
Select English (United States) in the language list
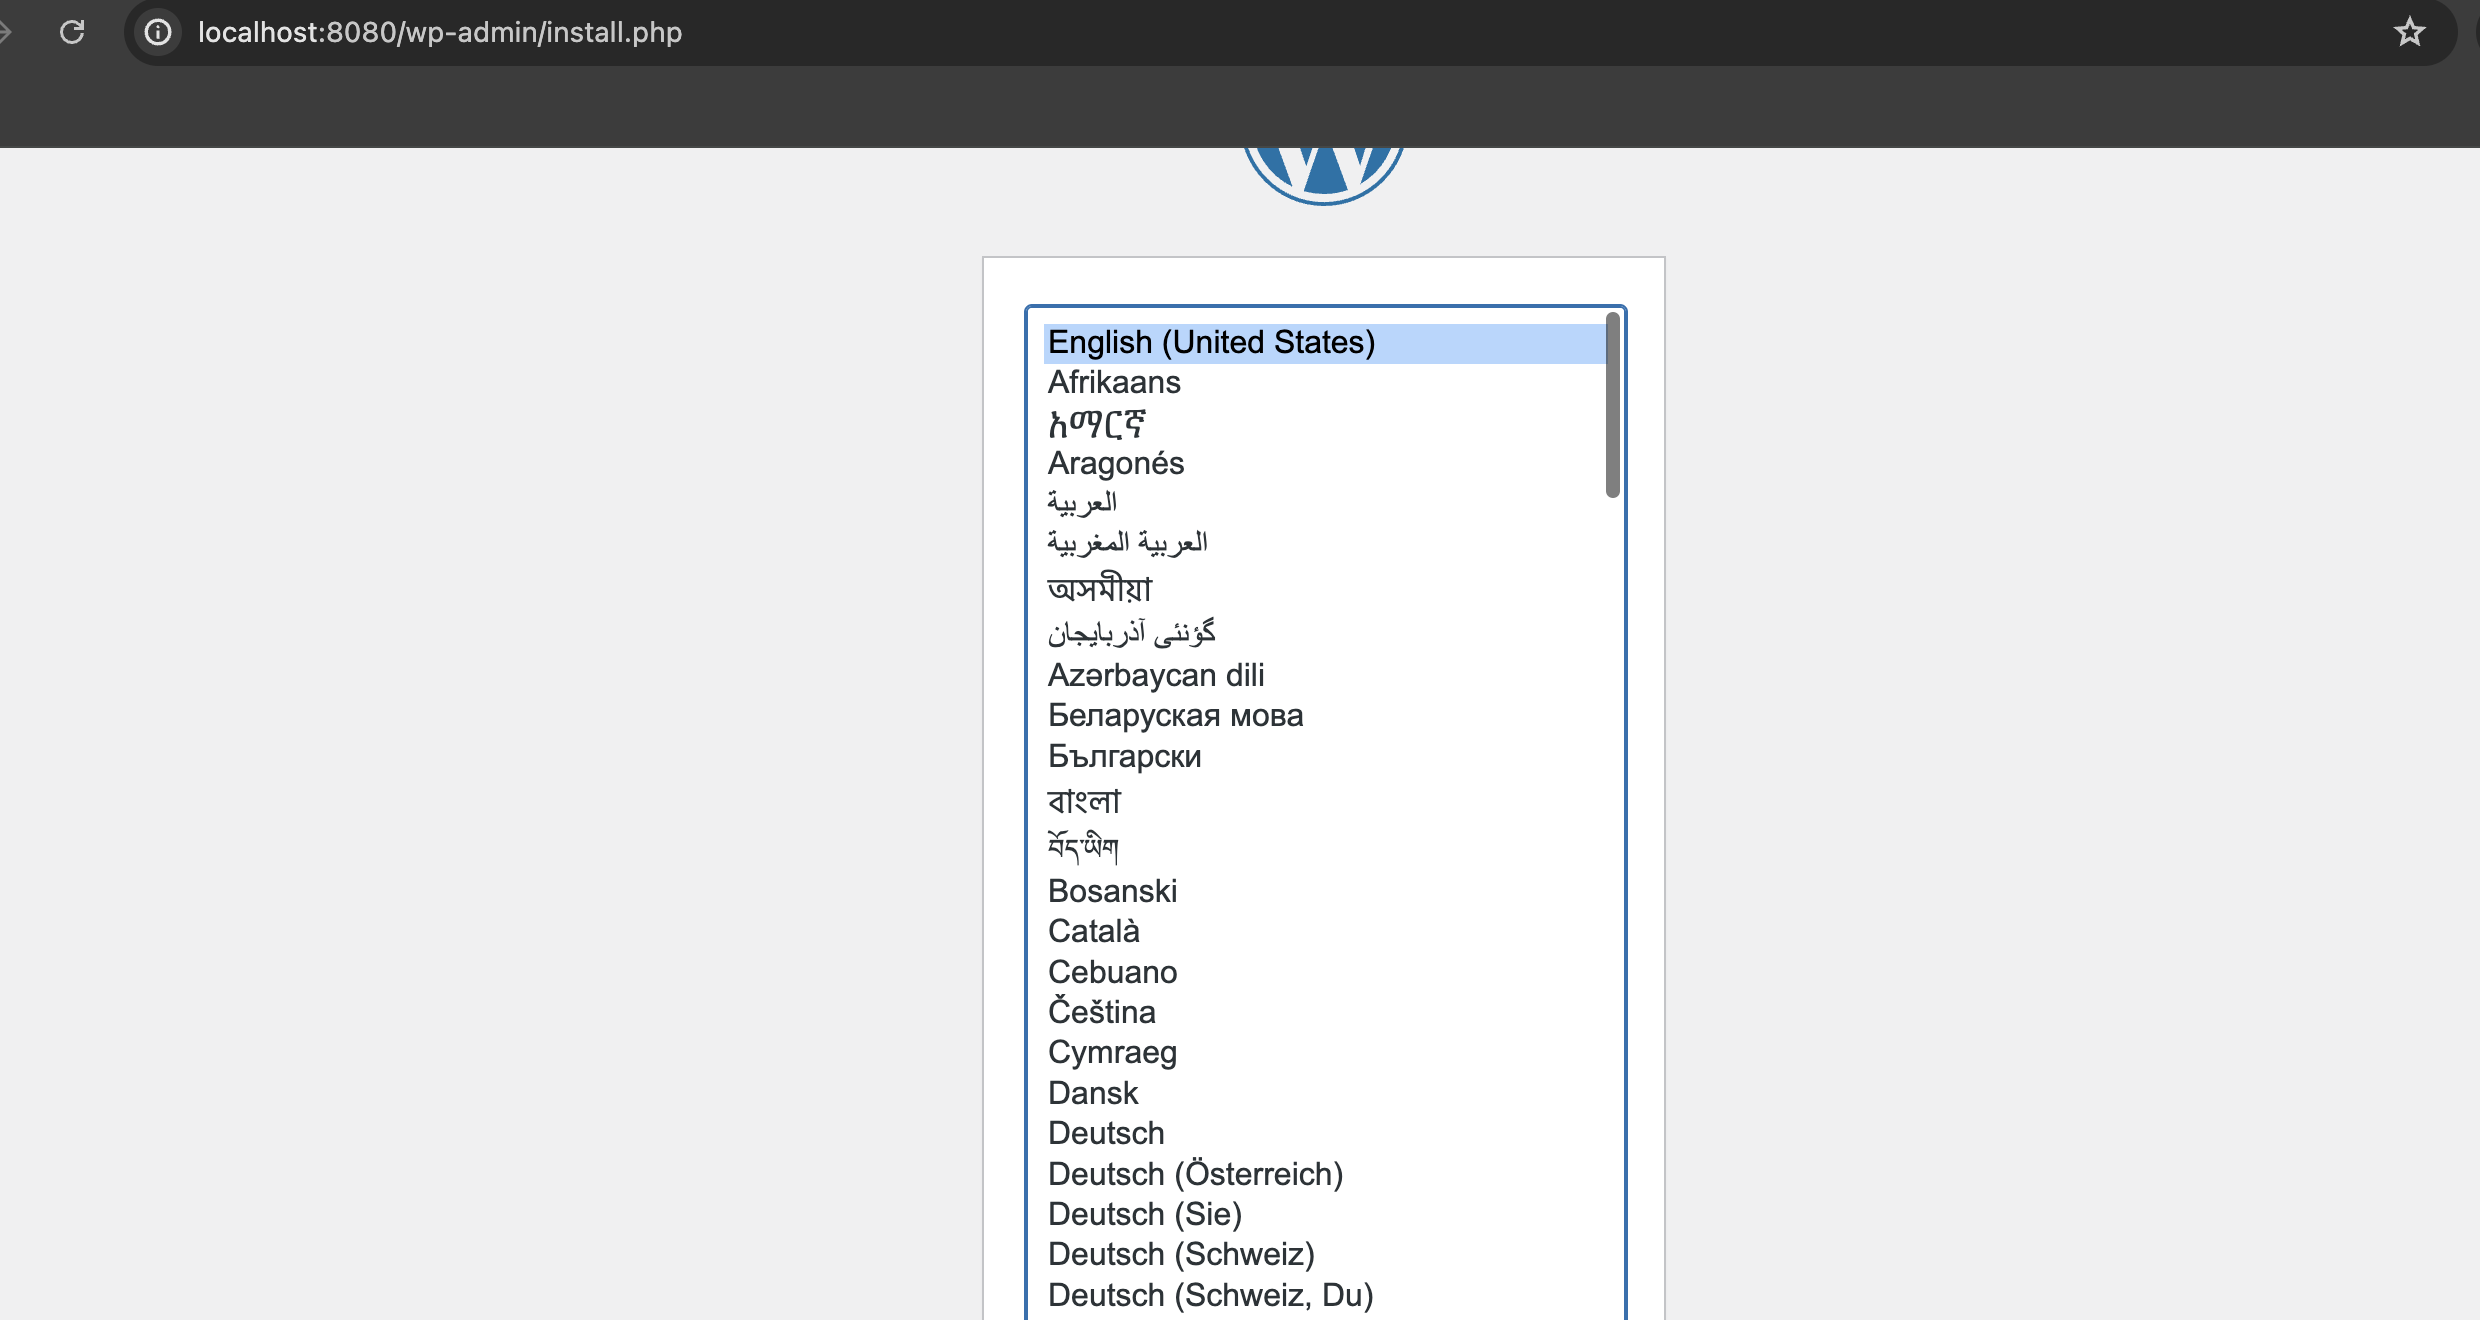tap(1210, 341)
